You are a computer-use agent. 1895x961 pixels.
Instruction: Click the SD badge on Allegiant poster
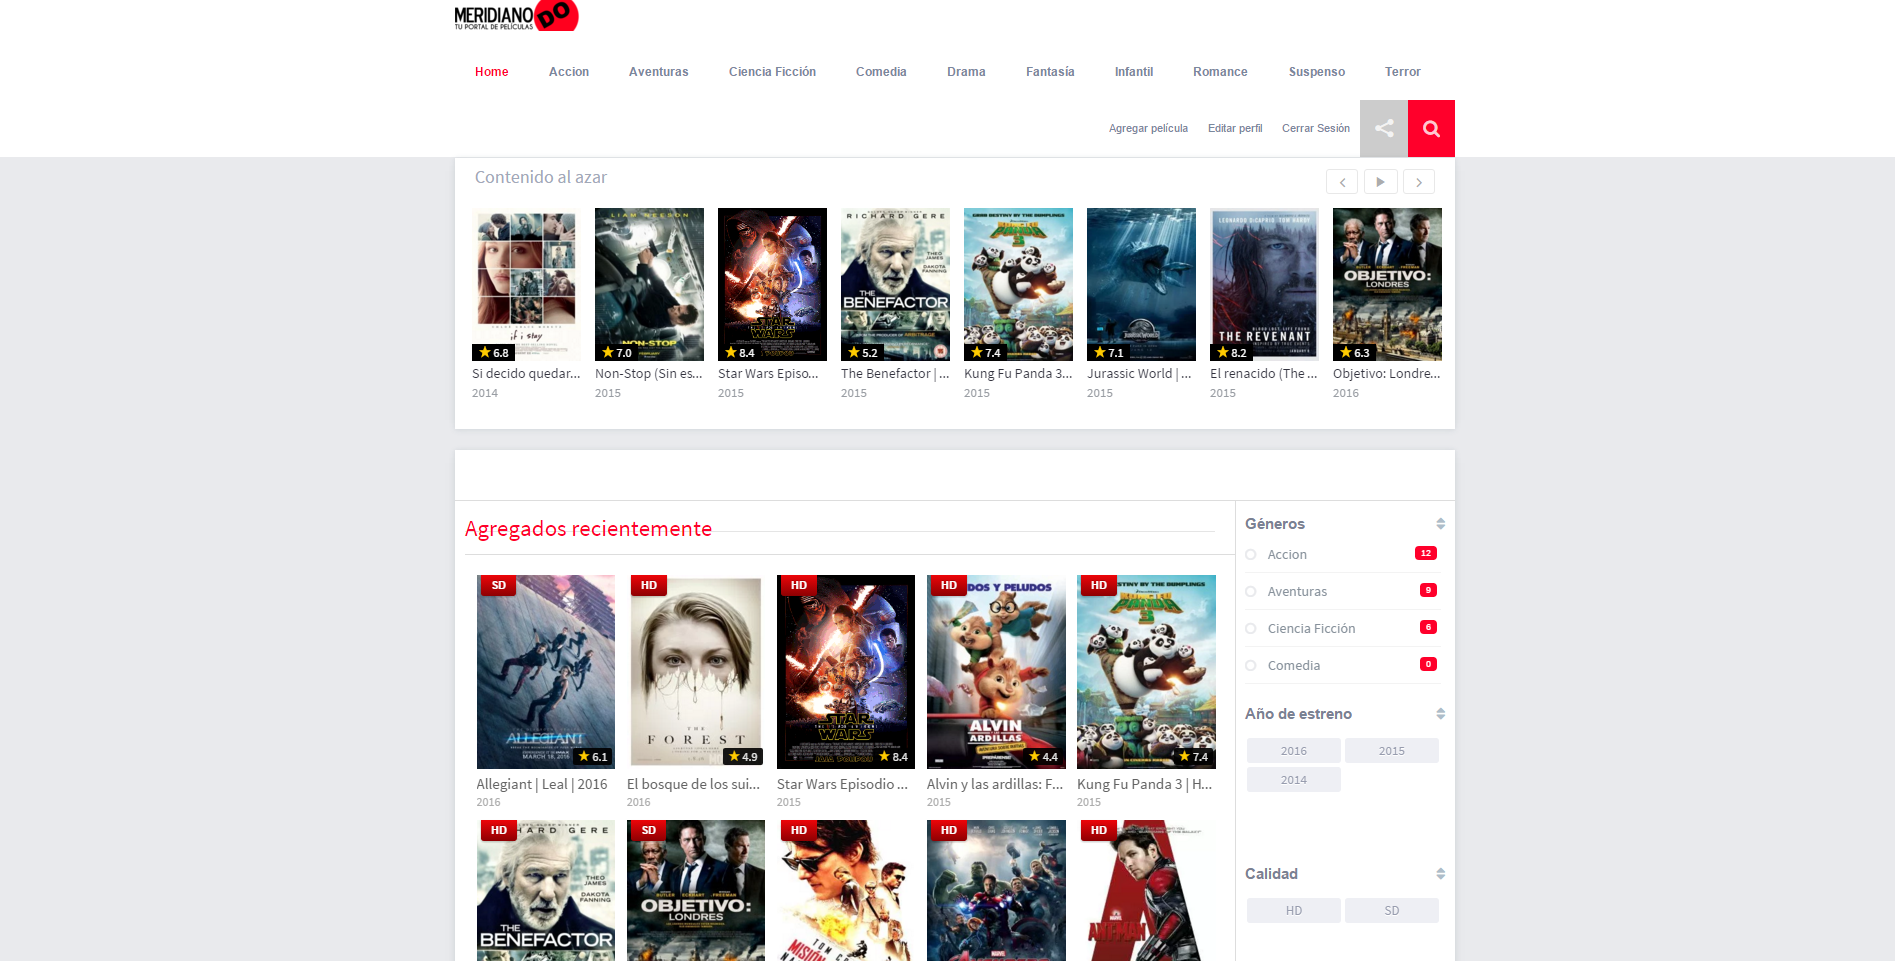pyautogui.click(x=498, y=585)
